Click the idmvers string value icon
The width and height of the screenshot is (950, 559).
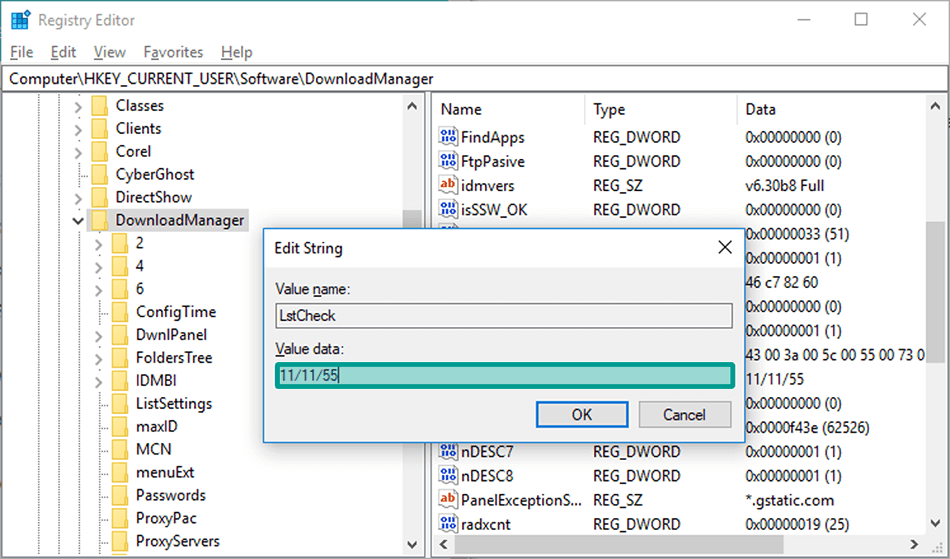[448, 185]
